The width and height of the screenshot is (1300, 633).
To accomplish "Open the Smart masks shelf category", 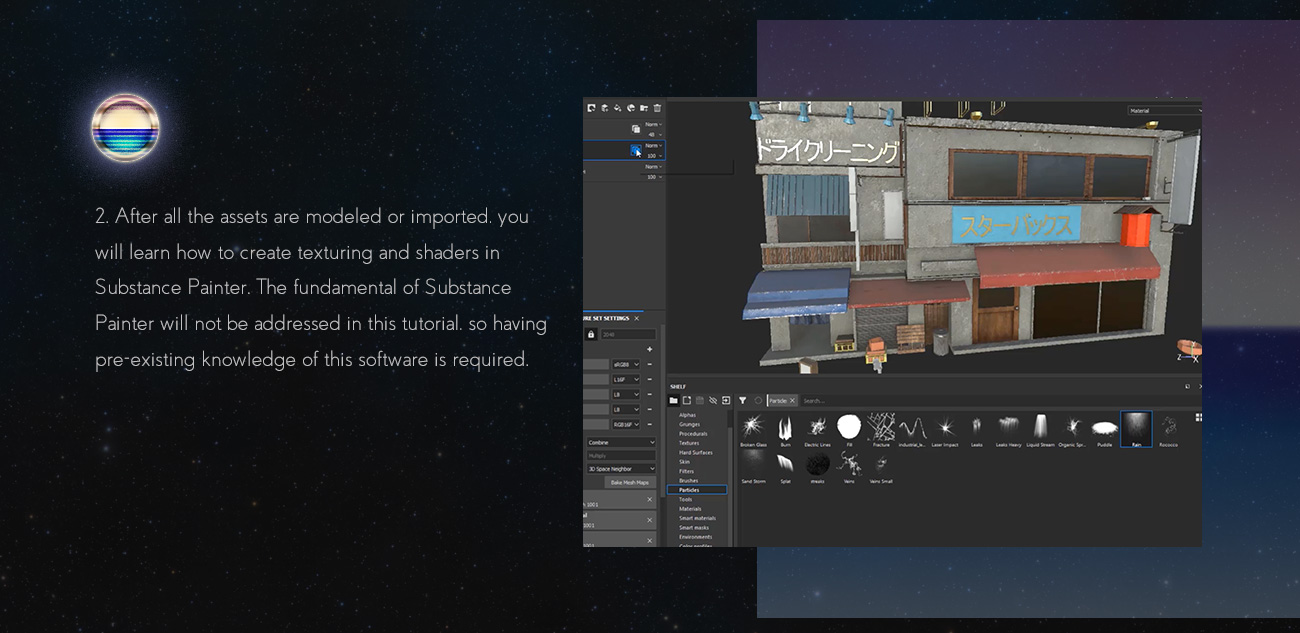I will click(694, 528).
